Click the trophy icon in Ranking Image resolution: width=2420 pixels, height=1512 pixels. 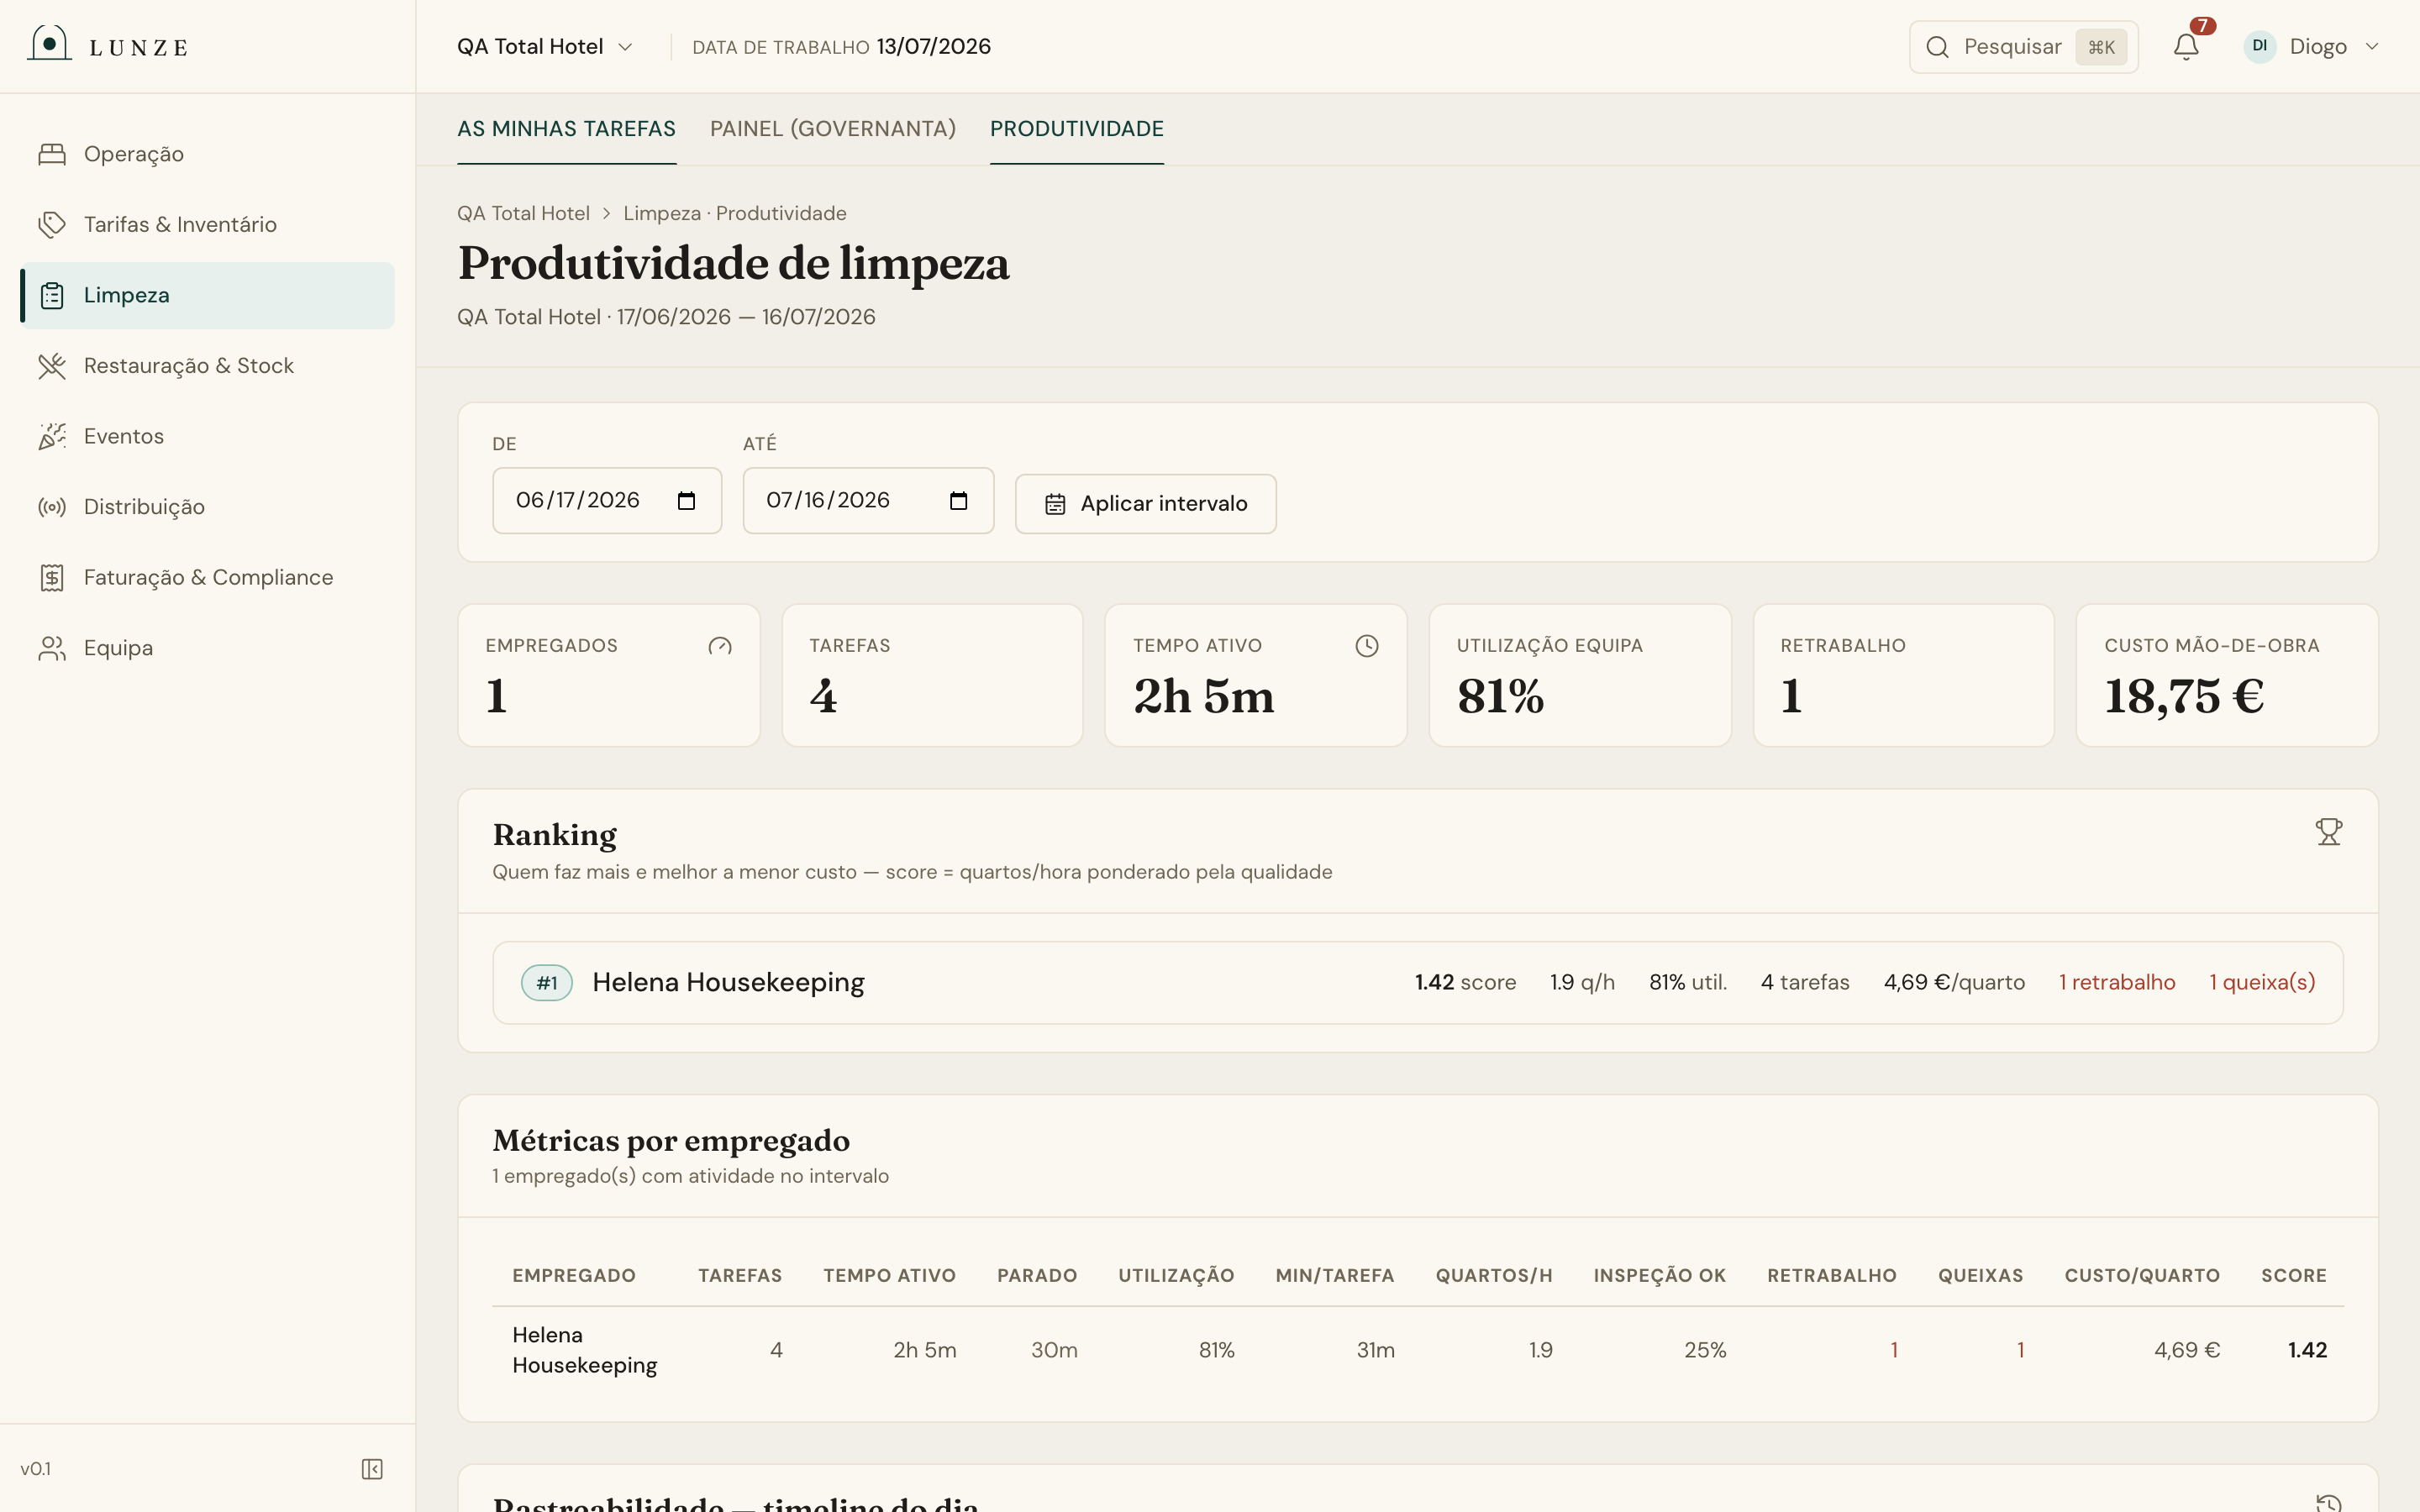tap(2328, 832)
